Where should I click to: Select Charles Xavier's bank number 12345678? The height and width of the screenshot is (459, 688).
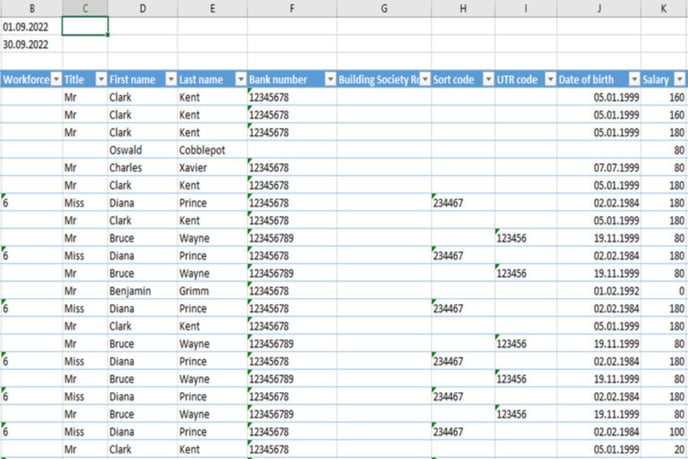pyautogui.click(x=292, y=168)
